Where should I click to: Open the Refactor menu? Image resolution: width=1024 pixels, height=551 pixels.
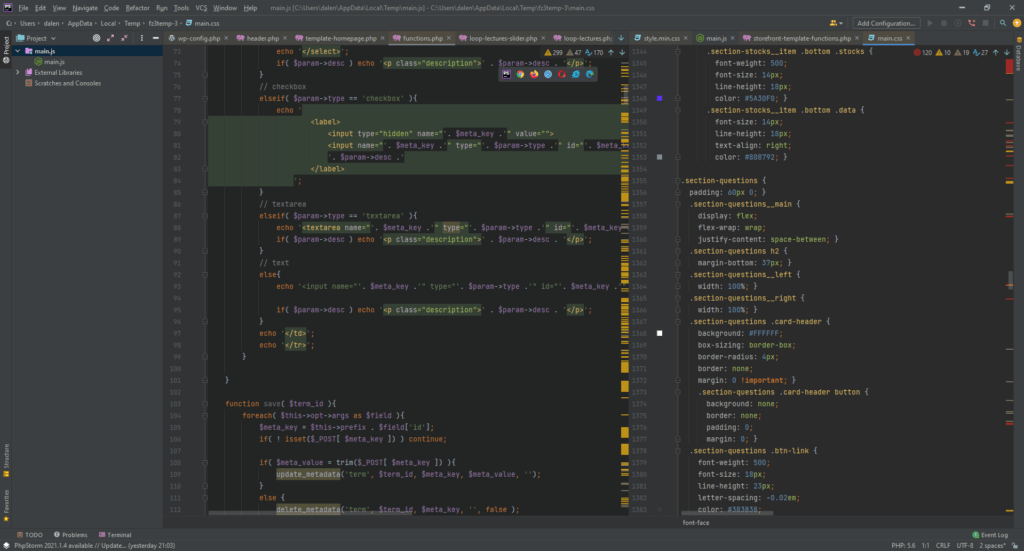click(137, 7)
